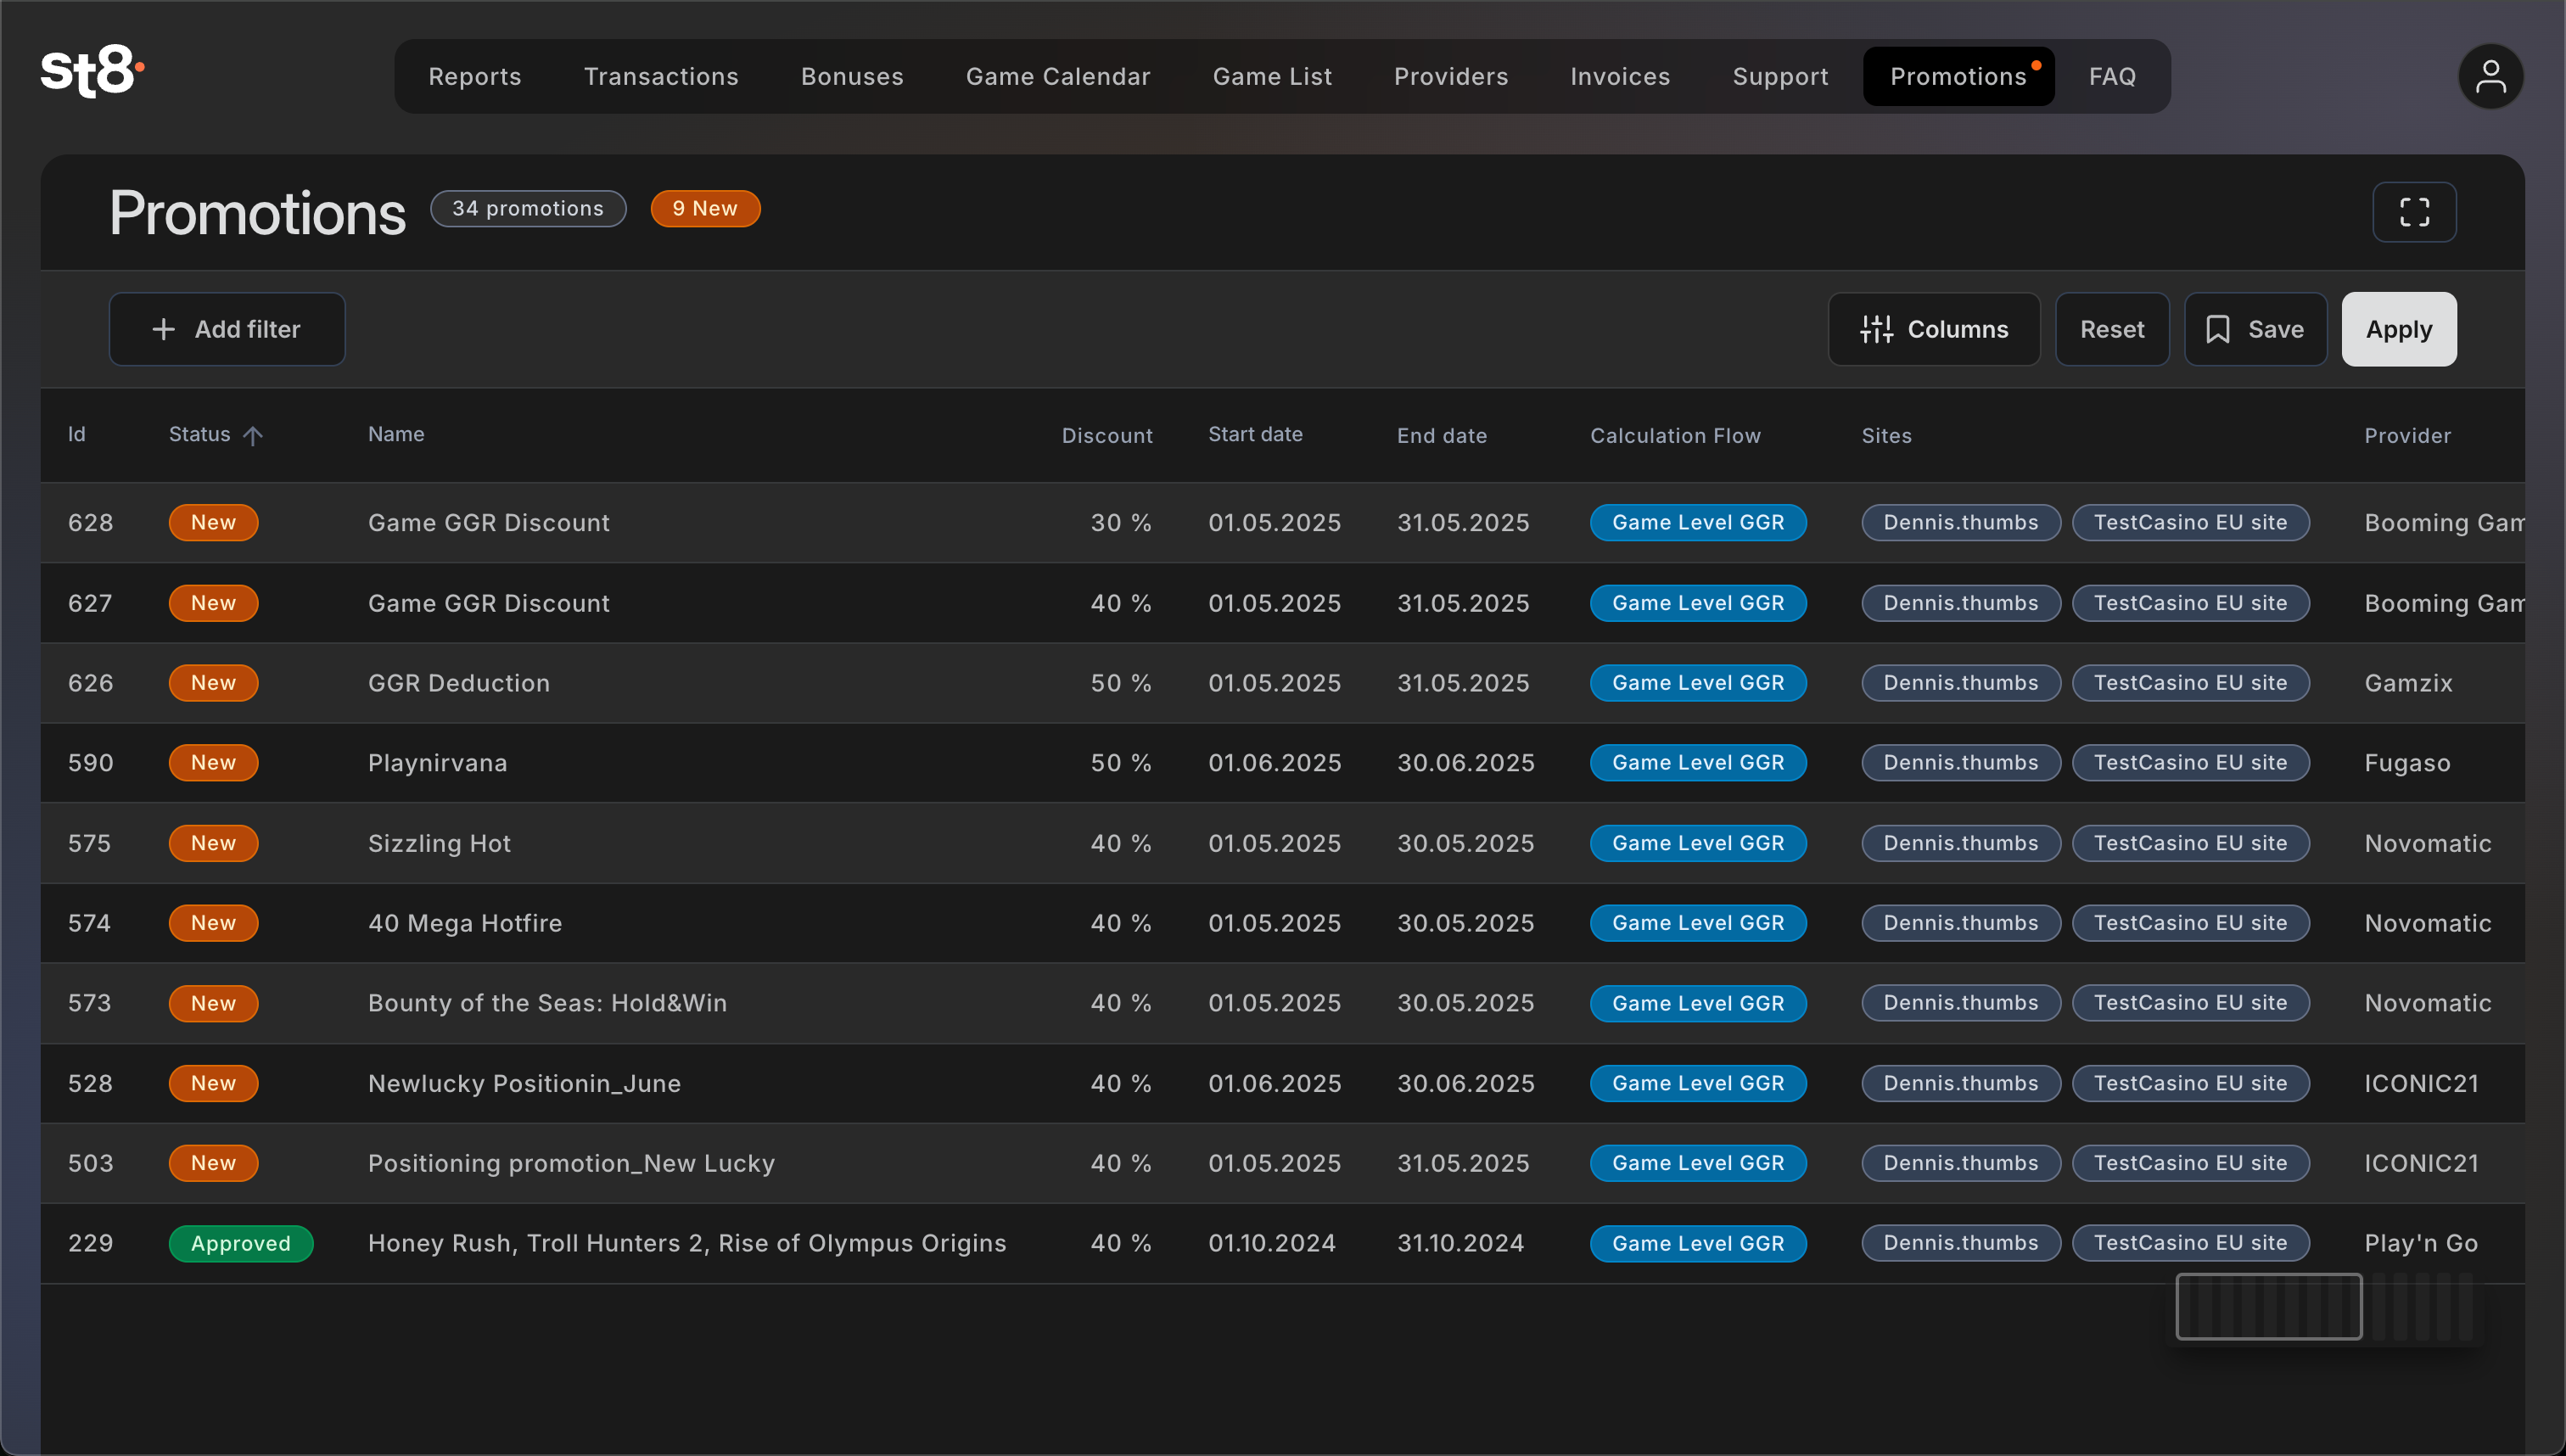Open the FAQ tab

click(2112, 76)
